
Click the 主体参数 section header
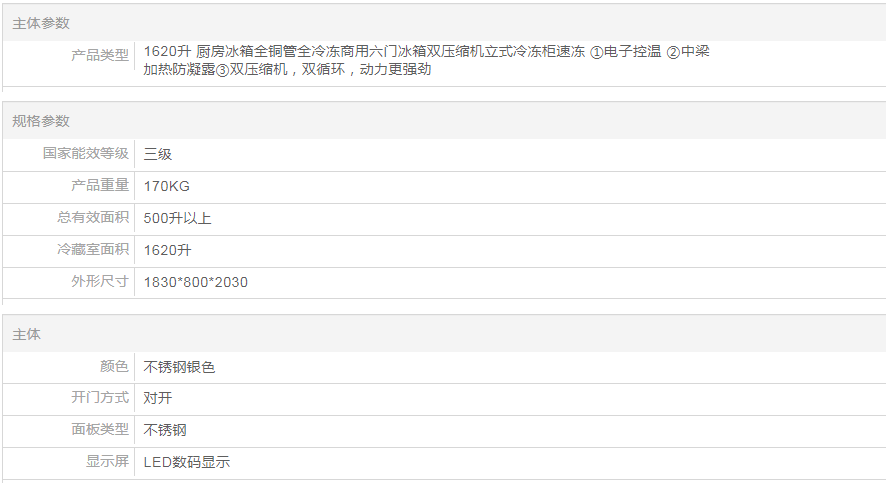41,23
